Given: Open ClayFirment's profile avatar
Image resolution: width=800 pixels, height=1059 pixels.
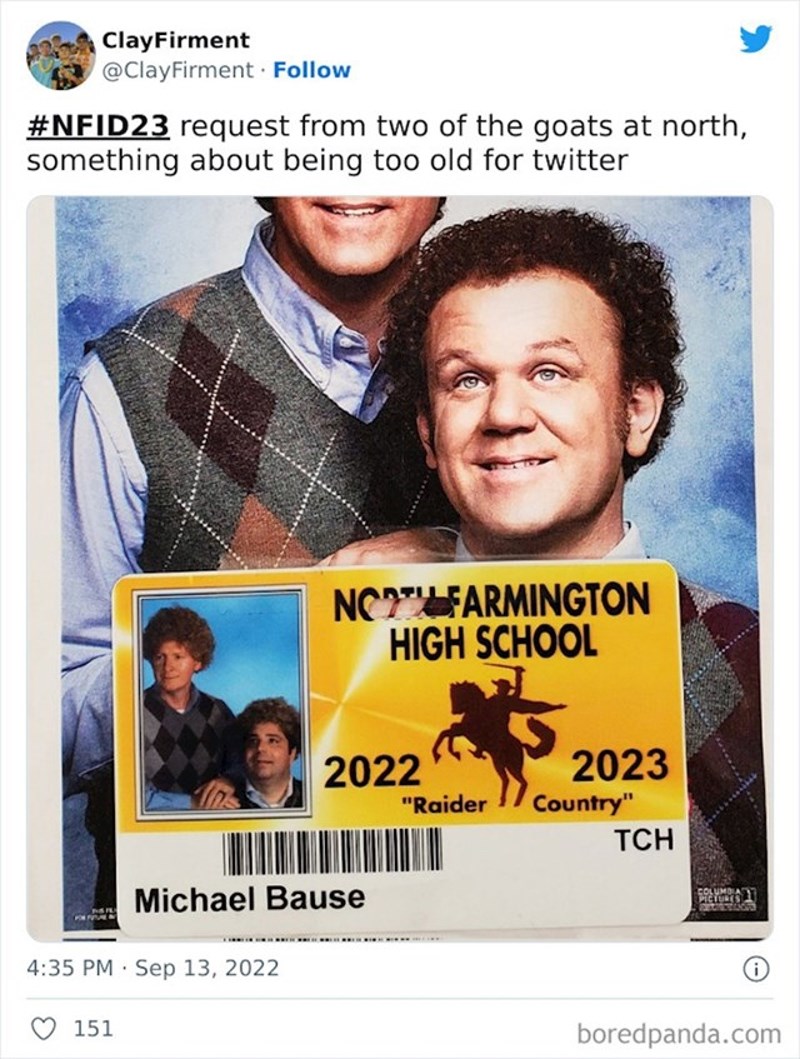Looking at the screenshot, I should [59, 55].
